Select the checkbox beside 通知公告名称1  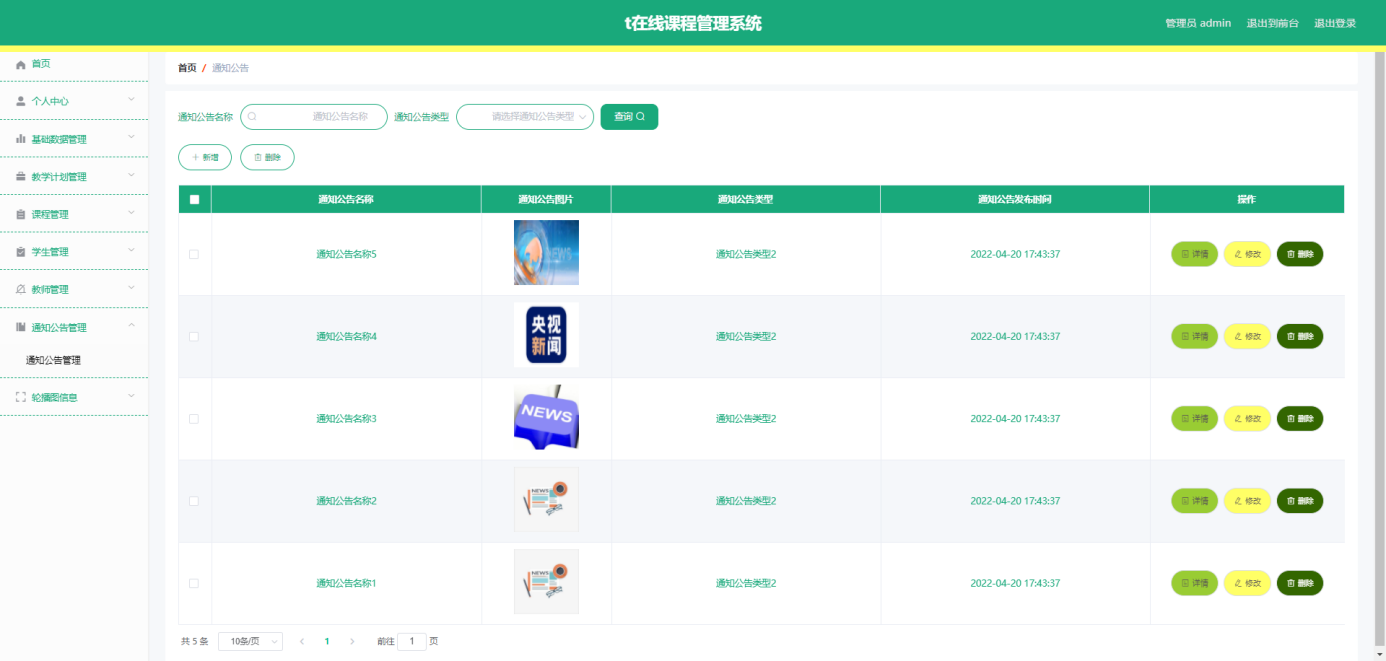tap(194, 582)
